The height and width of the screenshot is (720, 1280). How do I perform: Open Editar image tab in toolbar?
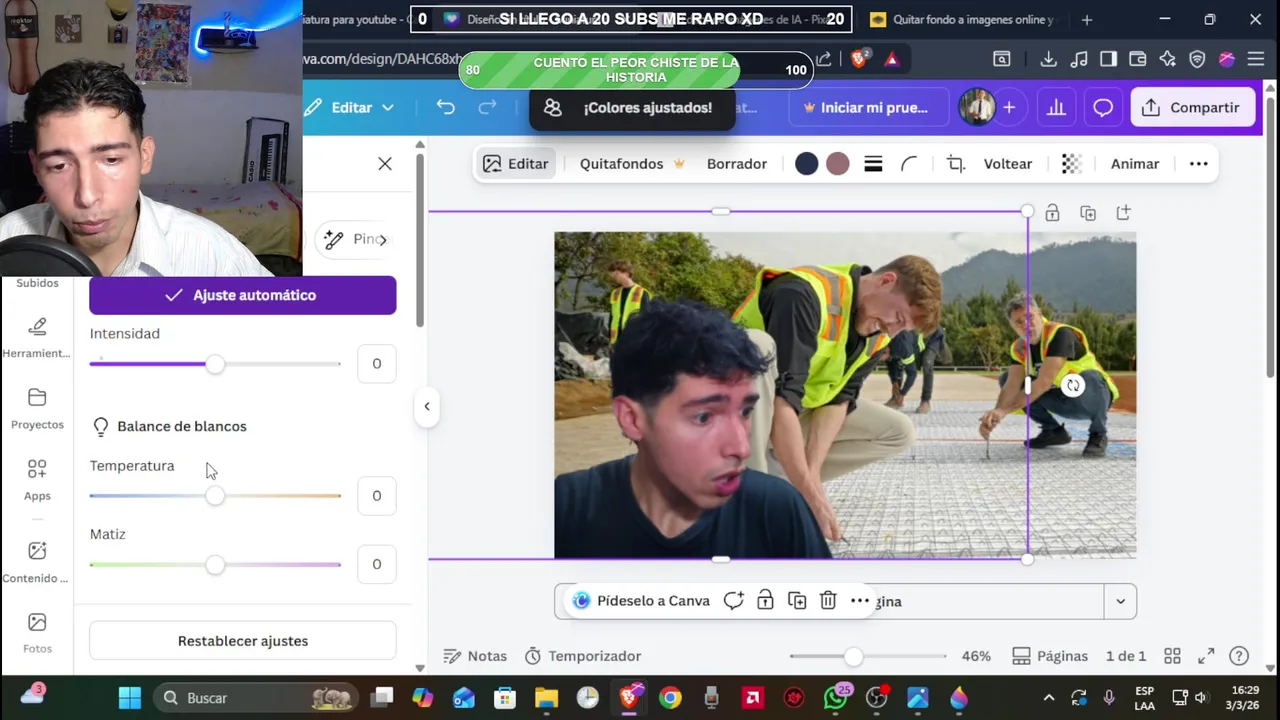[515, 164]
